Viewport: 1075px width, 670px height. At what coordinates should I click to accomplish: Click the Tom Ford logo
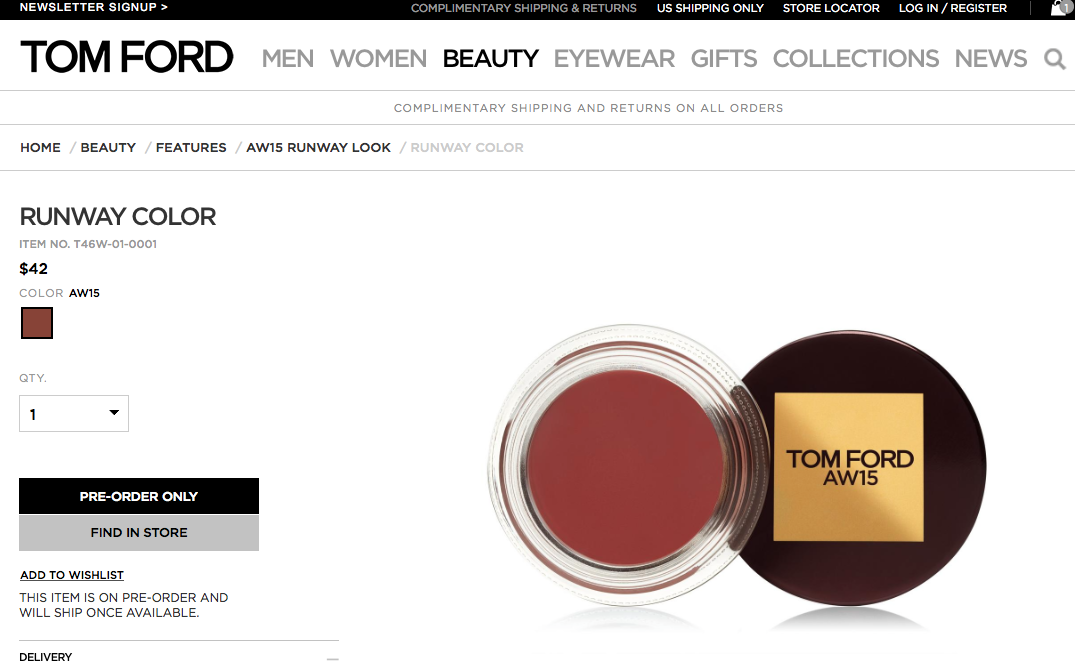(x=127, y=57)
